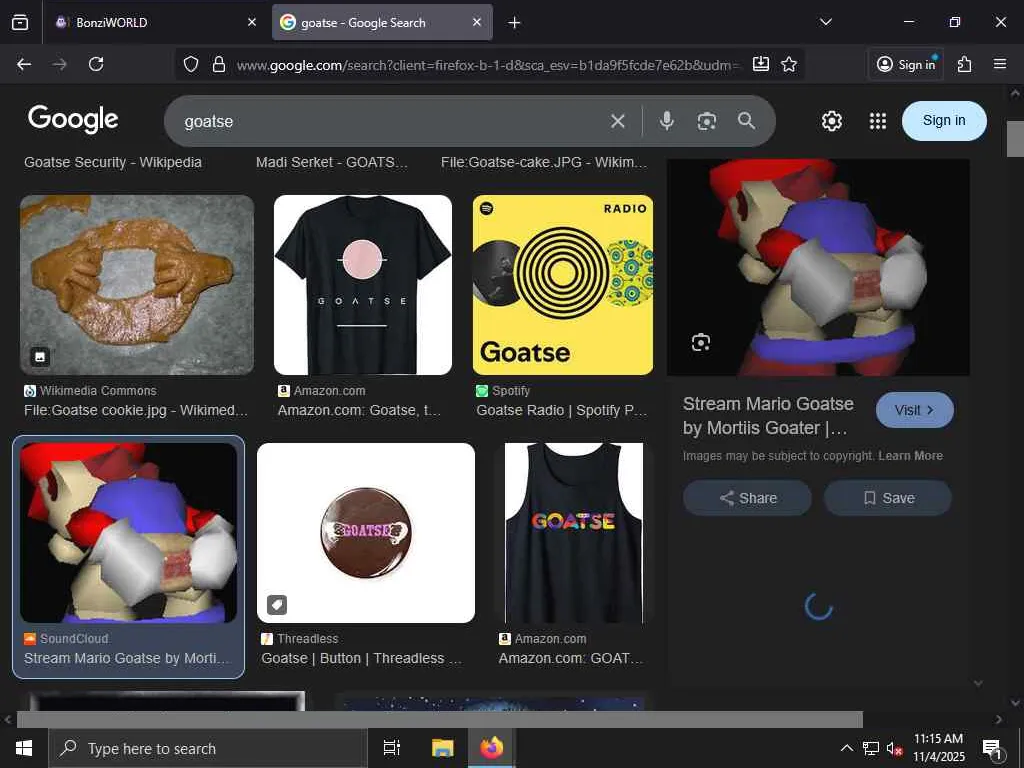
Task: Click the taskbar search box
Action: (208, 748)
